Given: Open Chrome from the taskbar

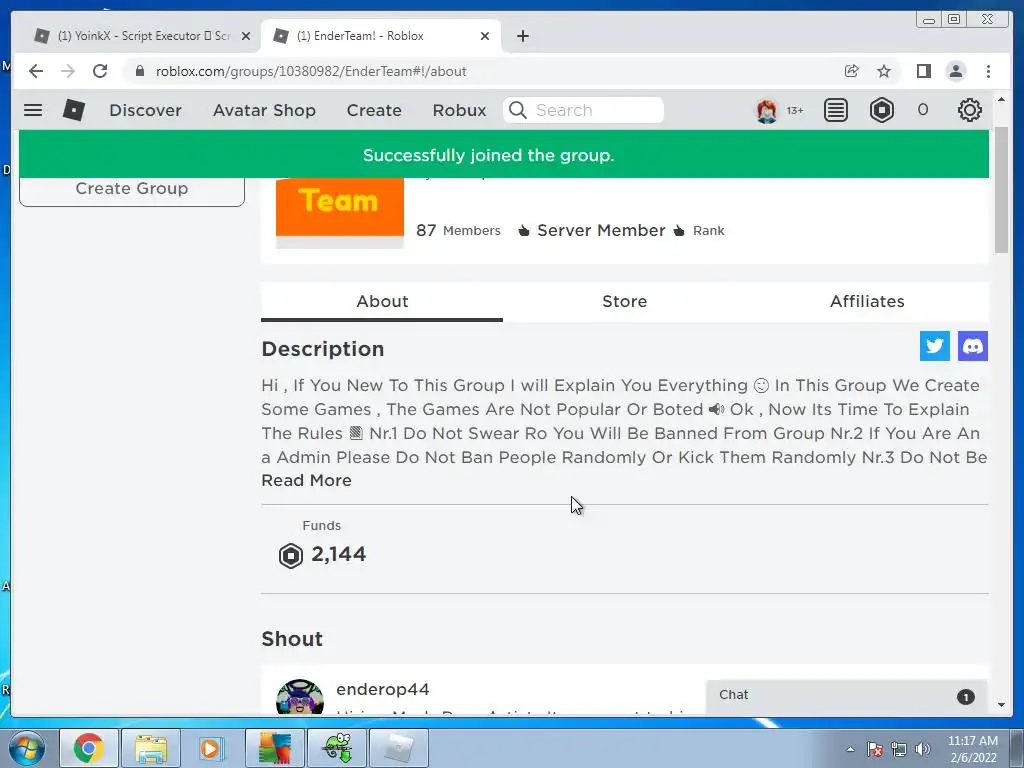Looking at the screenshot, I should click(89, 748).
